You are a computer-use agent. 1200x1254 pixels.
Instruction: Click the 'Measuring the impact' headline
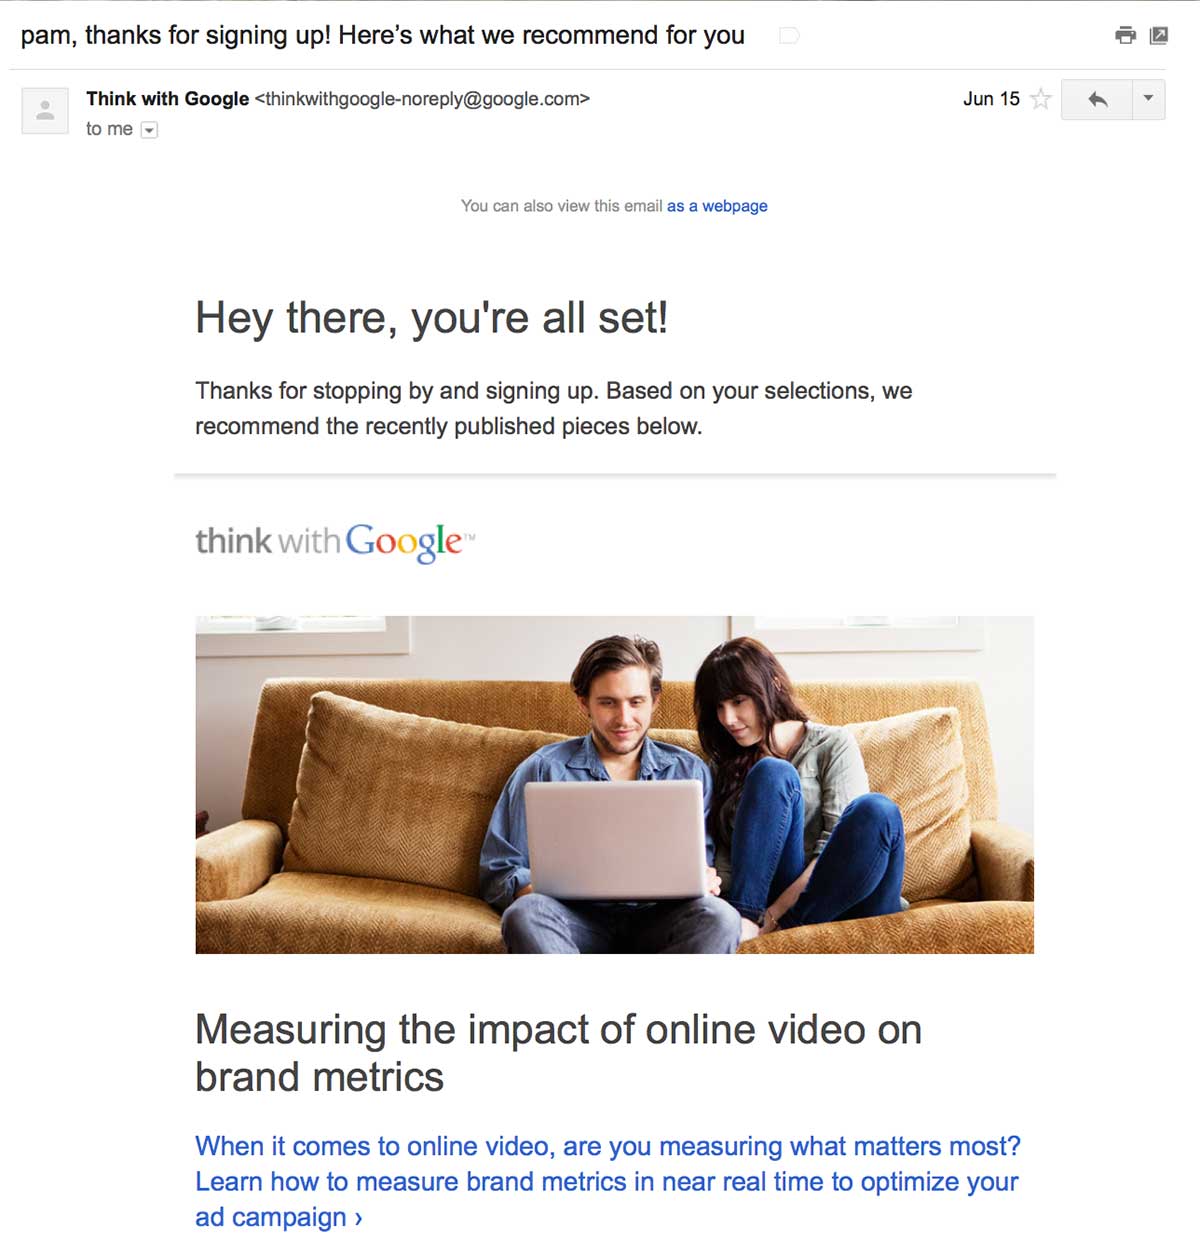pos(558,1030)
